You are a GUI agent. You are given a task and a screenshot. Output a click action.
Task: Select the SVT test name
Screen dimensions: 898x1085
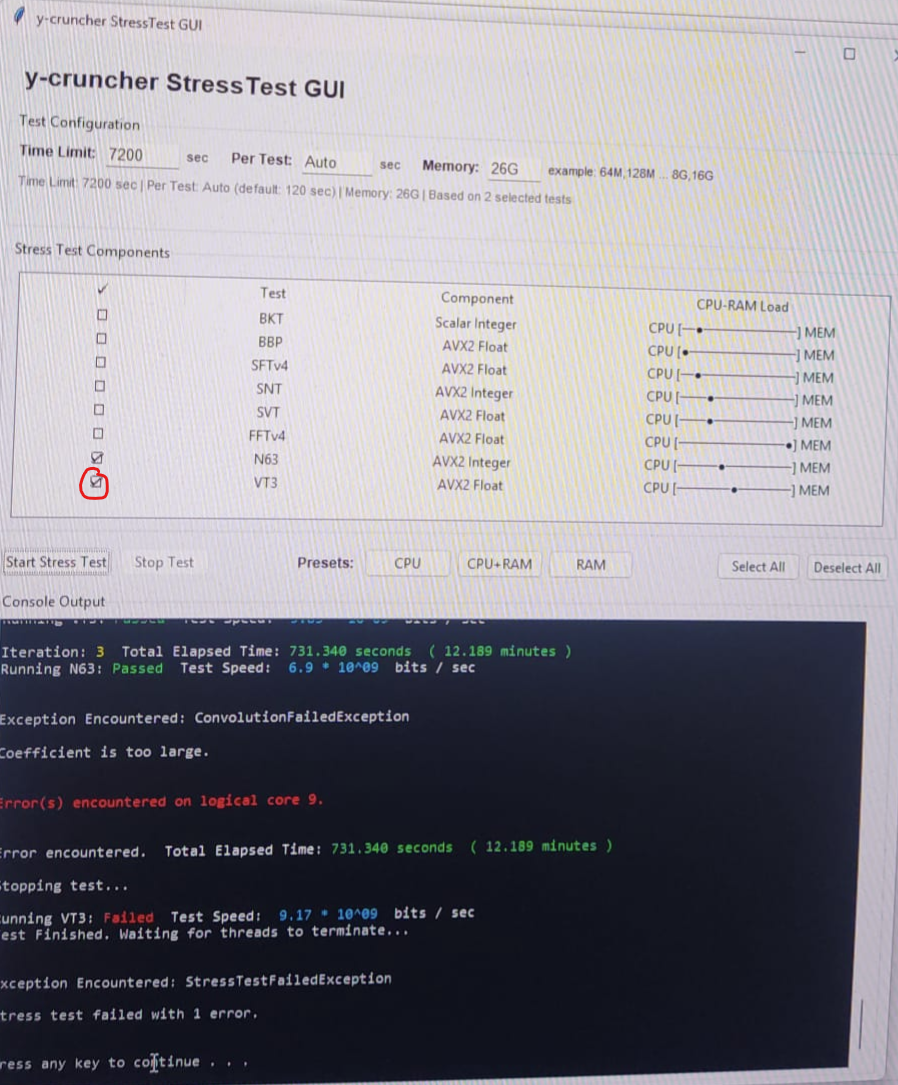click(x=268, y=412)
